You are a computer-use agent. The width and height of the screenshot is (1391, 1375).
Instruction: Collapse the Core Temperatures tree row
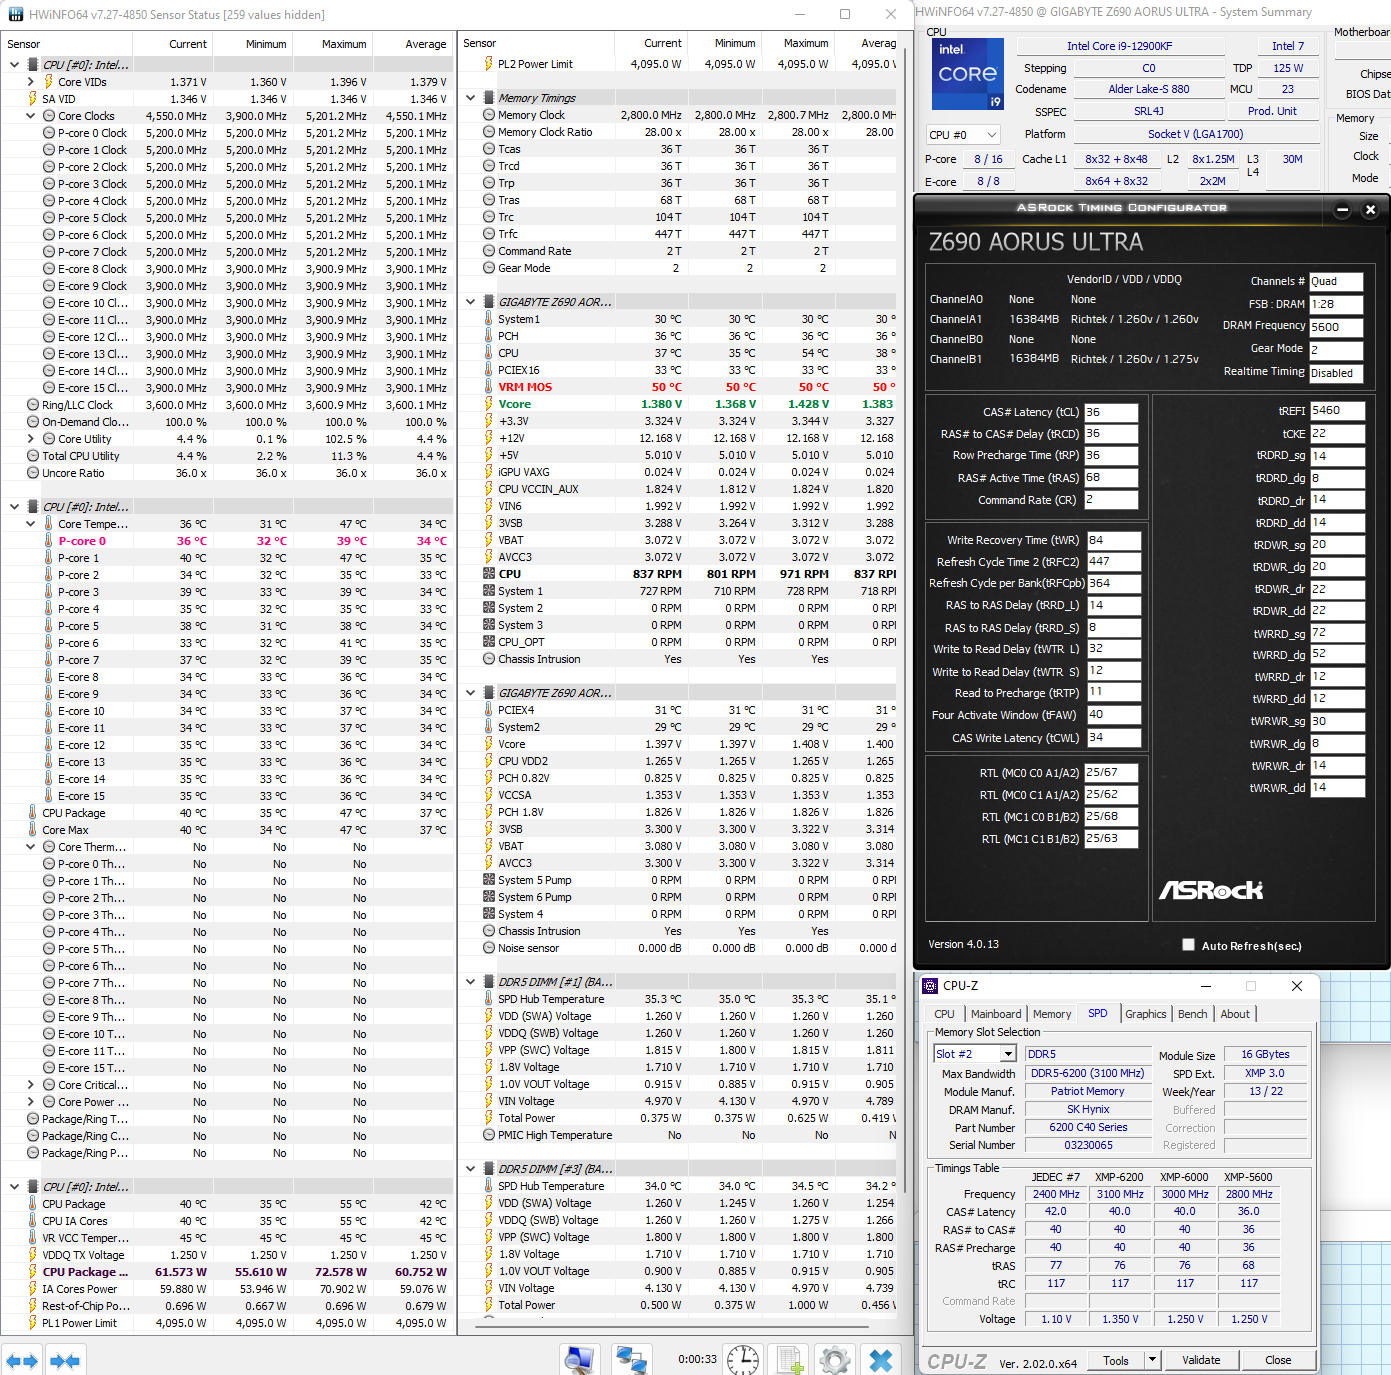[x=30, y=524]
